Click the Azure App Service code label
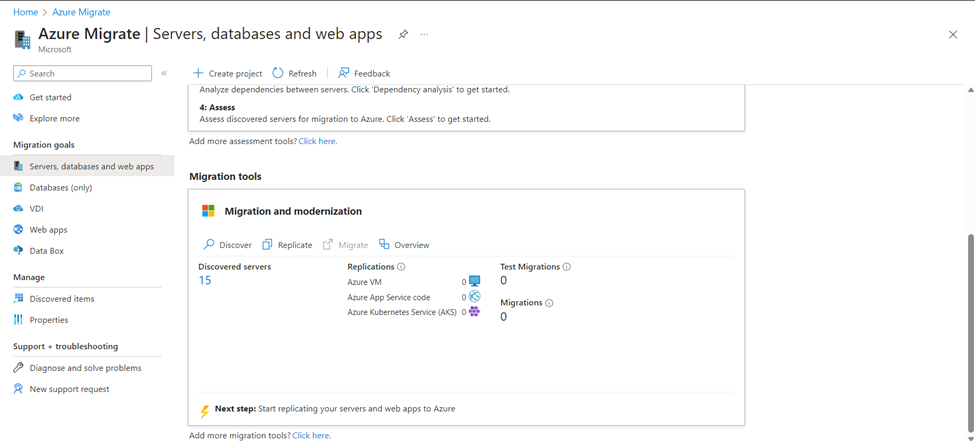 point(389,297)
